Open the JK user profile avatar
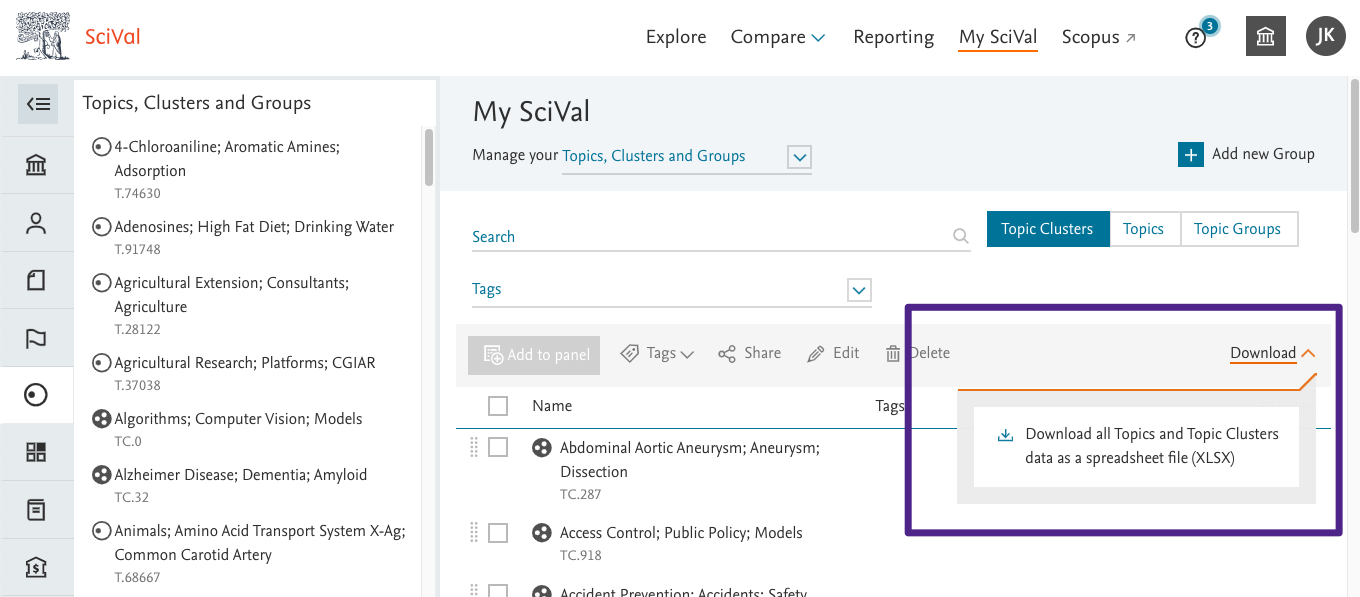This screenshot has height=597, width=1360. tap(1325, 37)
